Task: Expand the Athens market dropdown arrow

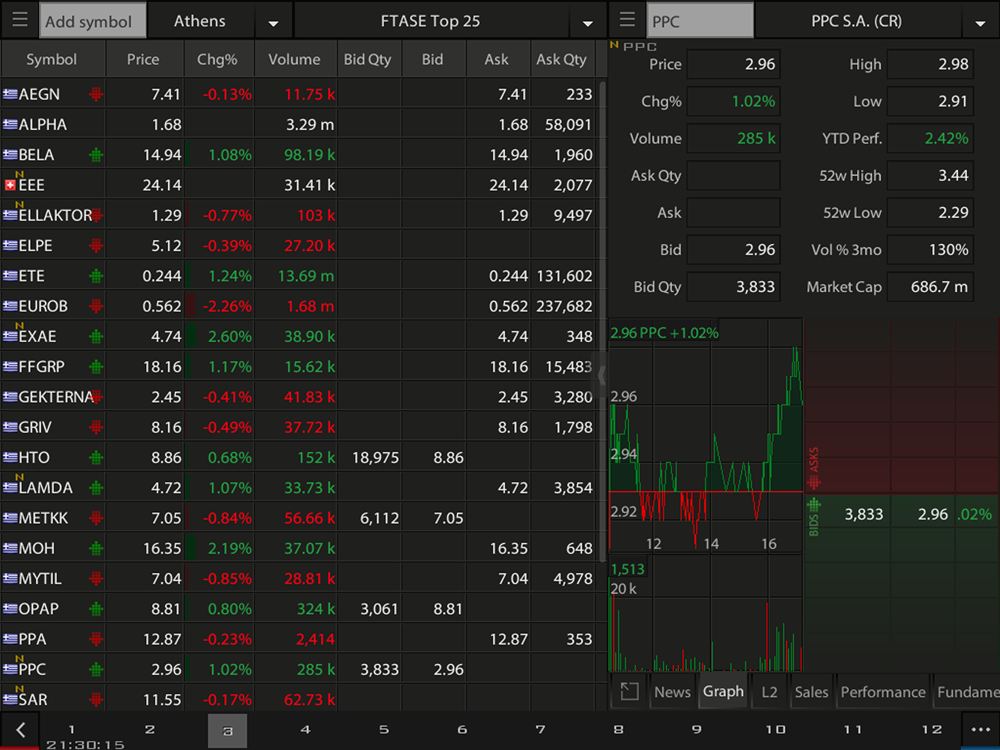Action: point(273,23)
